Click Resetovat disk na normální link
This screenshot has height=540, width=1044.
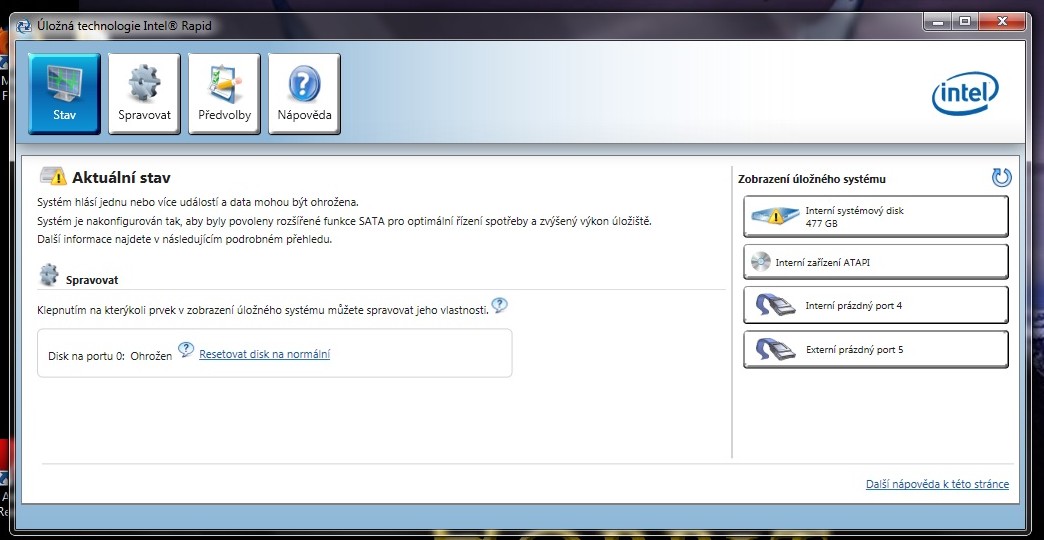[x=264, y=354]
